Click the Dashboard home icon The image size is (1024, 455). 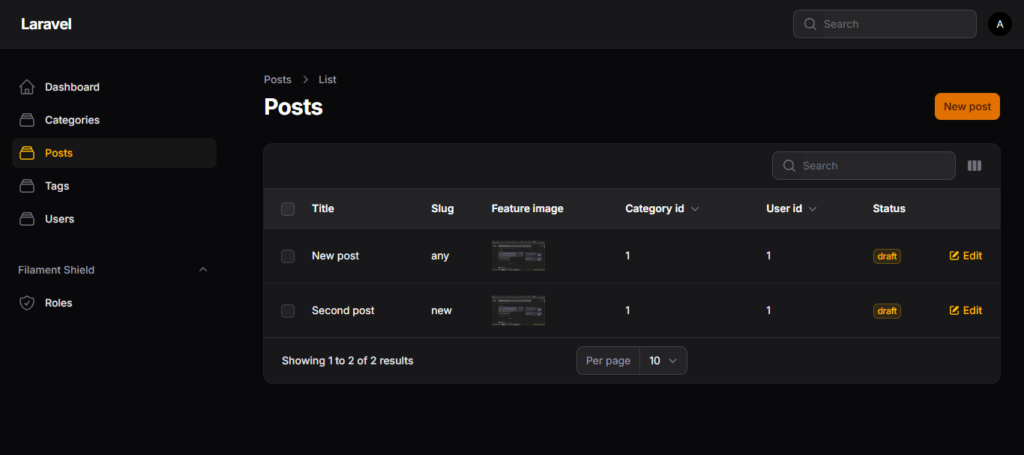27,87
